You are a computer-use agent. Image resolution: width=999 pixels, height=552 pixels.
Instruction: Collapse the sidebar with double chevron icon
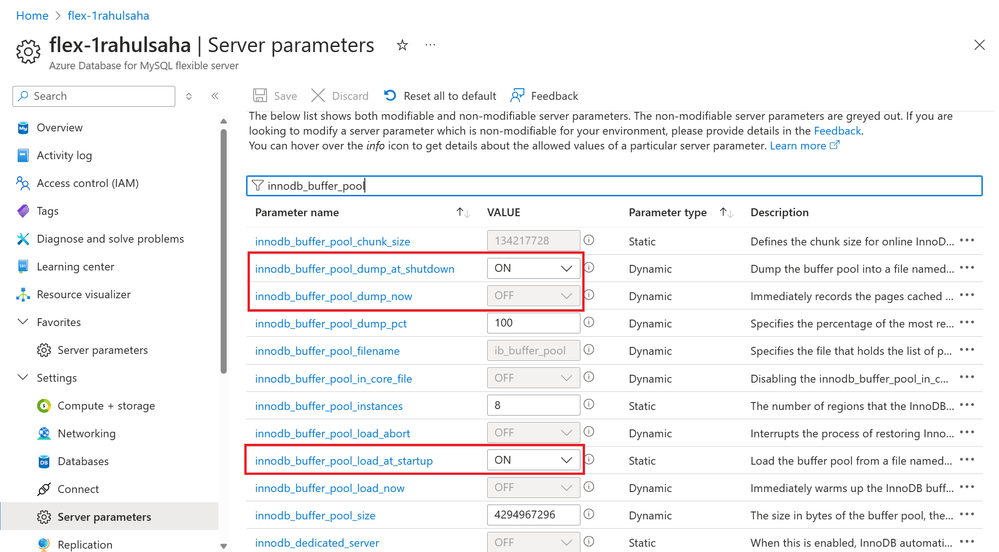click(x=215, y=96)
